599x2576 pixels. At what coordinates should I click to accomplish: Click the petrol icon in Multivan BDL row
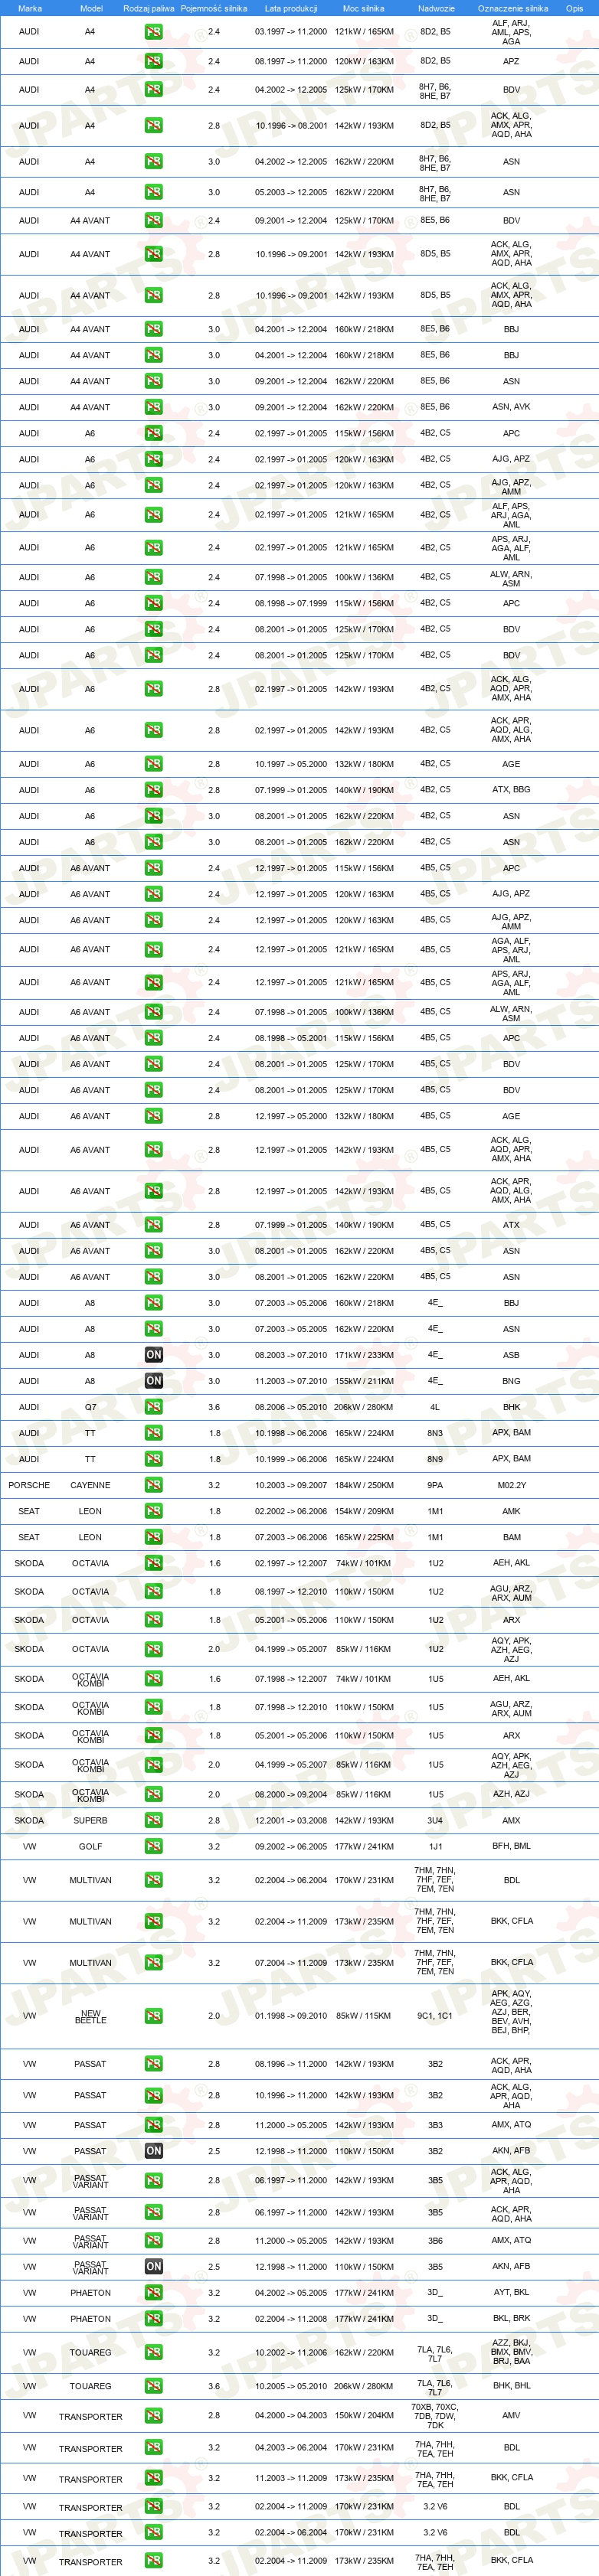point(153,1880)
